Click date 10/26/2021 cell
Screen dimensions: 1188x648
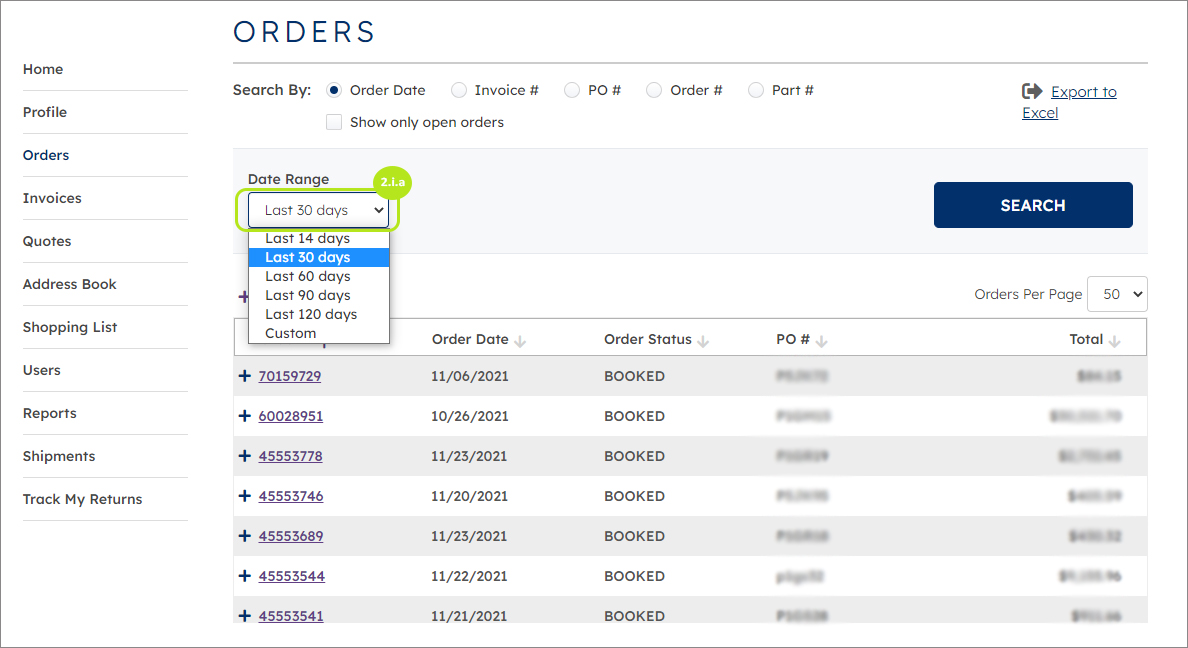pyautogui.click(x=470, y=416)
